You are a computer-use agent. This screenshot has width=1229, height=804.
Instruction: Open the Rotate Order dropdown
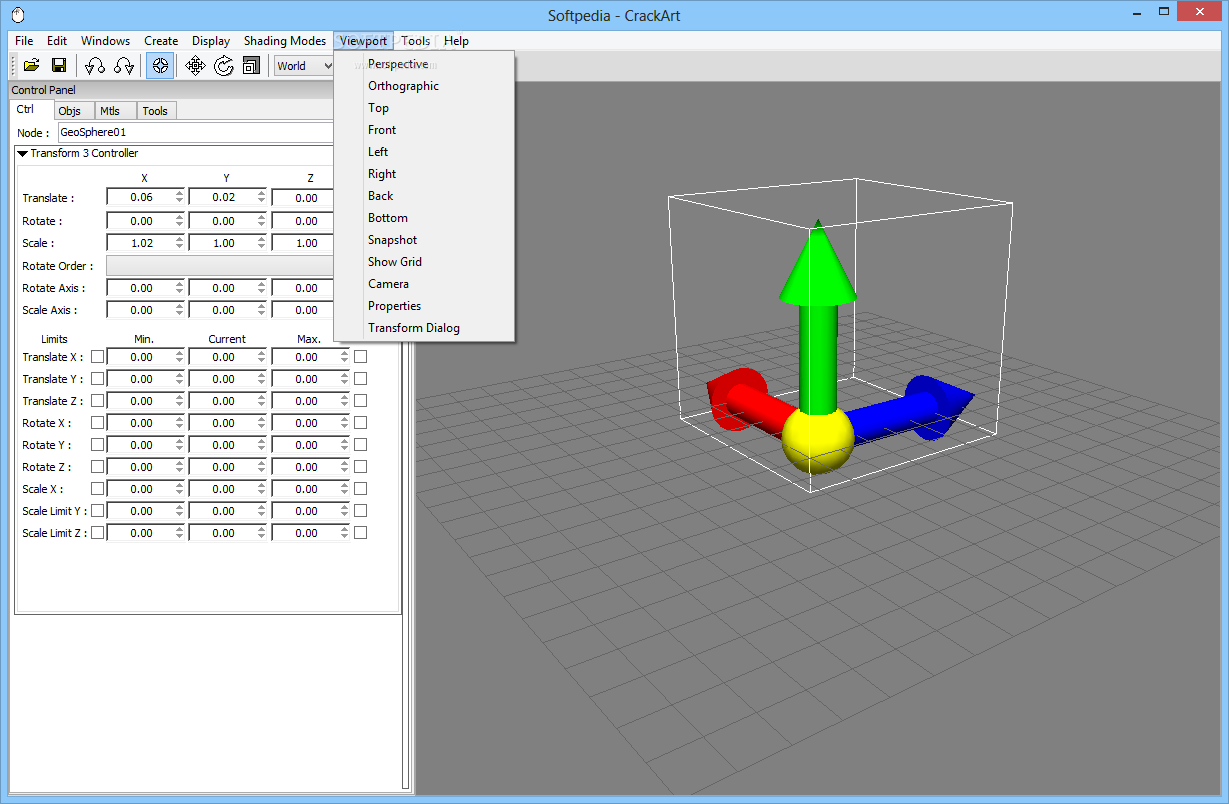tap(220, 266)
